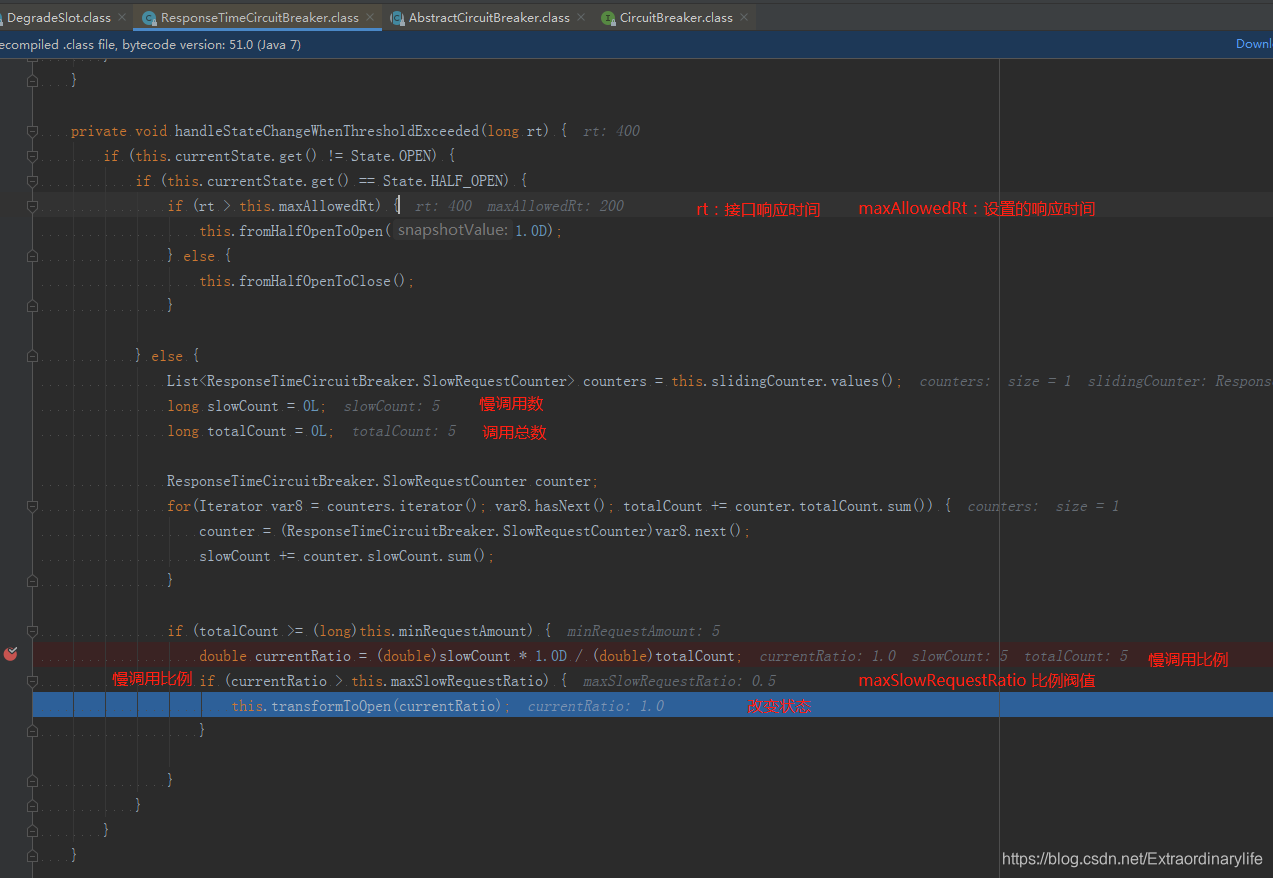Fold the State.HALF_OPEN if block
This screenshot has height=878, width=1273.
click(32, 181)
